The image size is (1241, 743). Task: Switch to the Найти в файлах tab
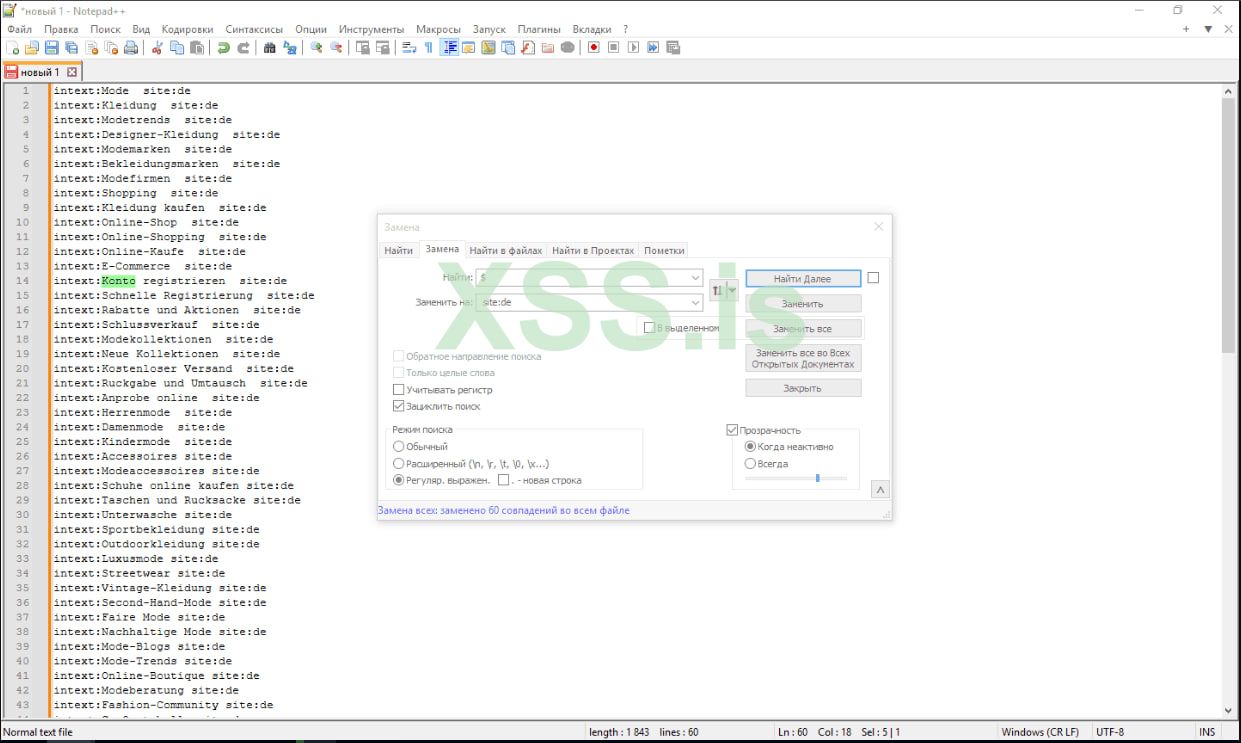pos(506,250)
